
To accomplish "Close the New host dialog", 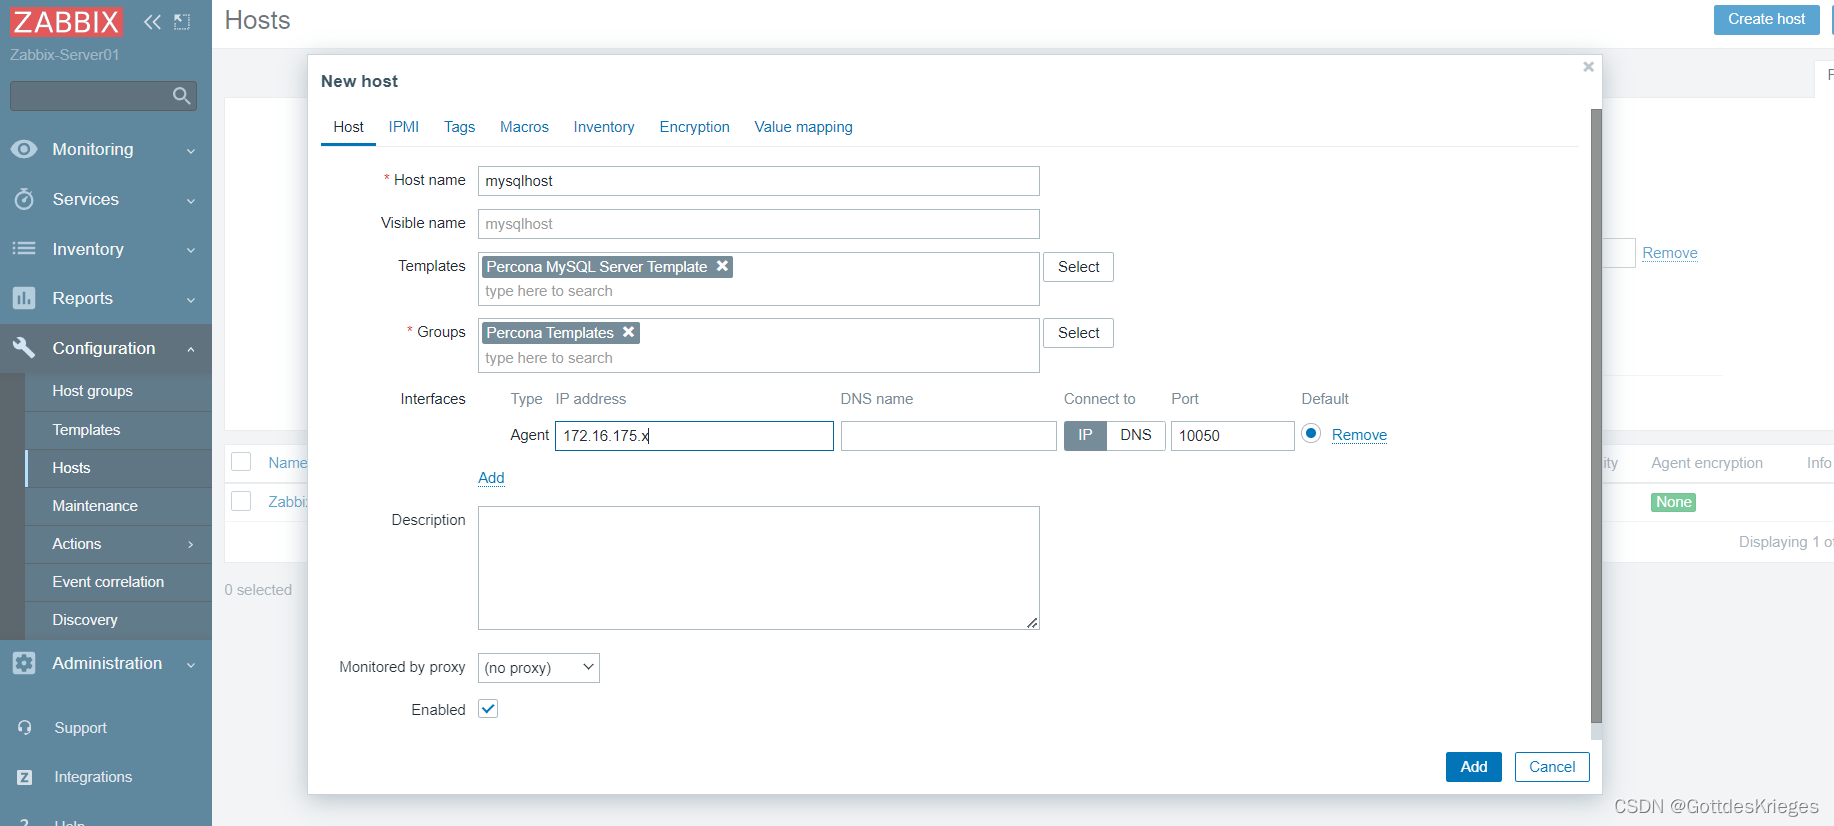I will 1588,67.
